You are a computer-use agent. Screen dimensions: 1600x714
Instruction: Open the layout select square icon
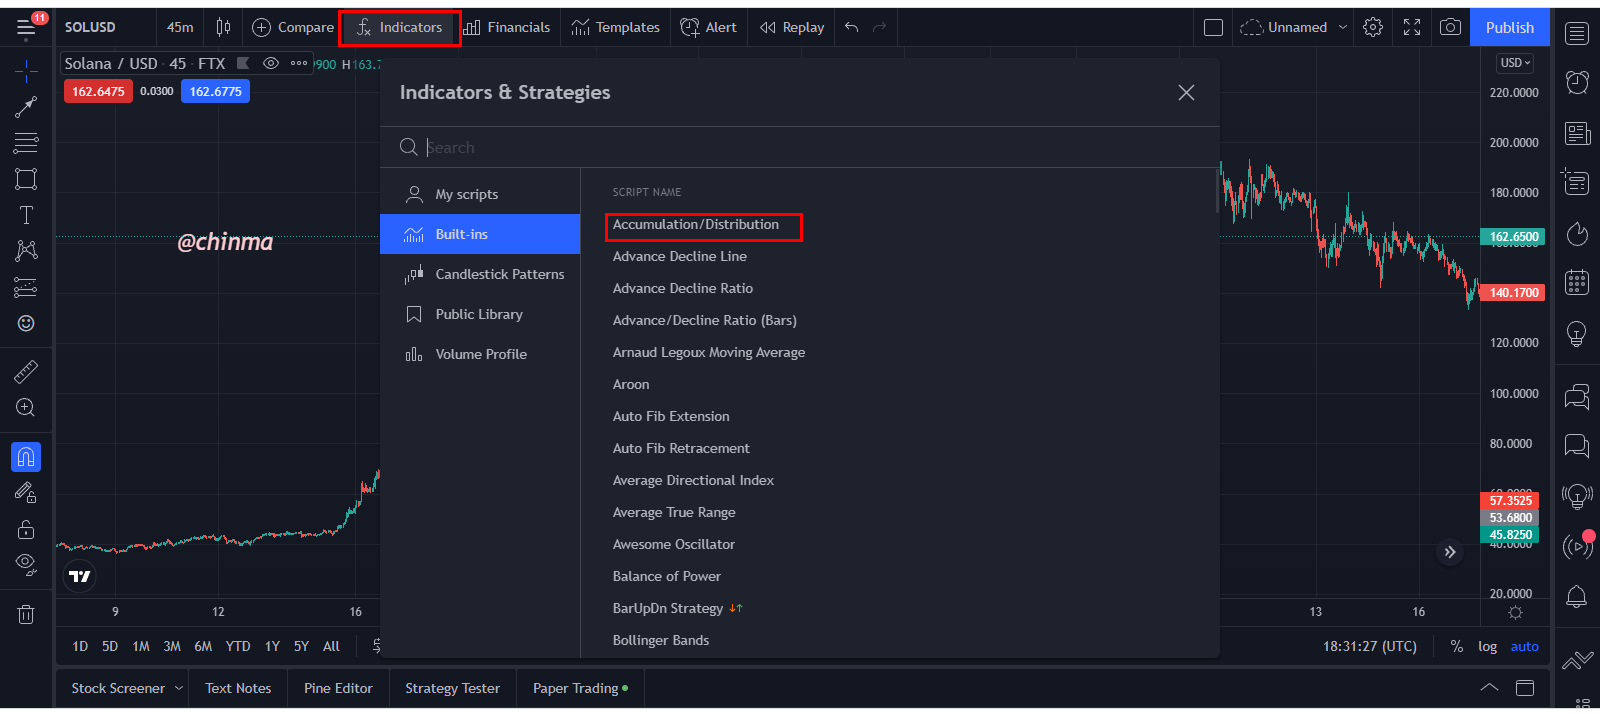[1213, 27]
